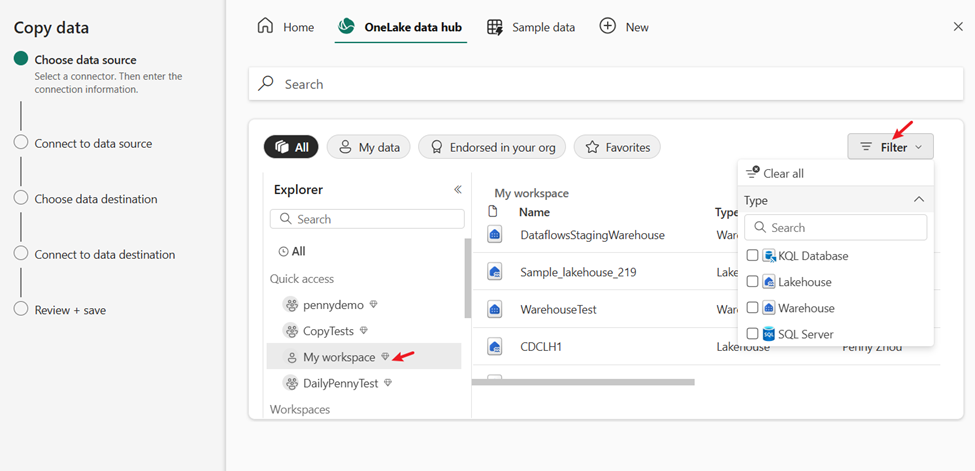This screenshot has width=975, height=471.
Task: Select WarehouseTest item
Action: click(558, 309)
